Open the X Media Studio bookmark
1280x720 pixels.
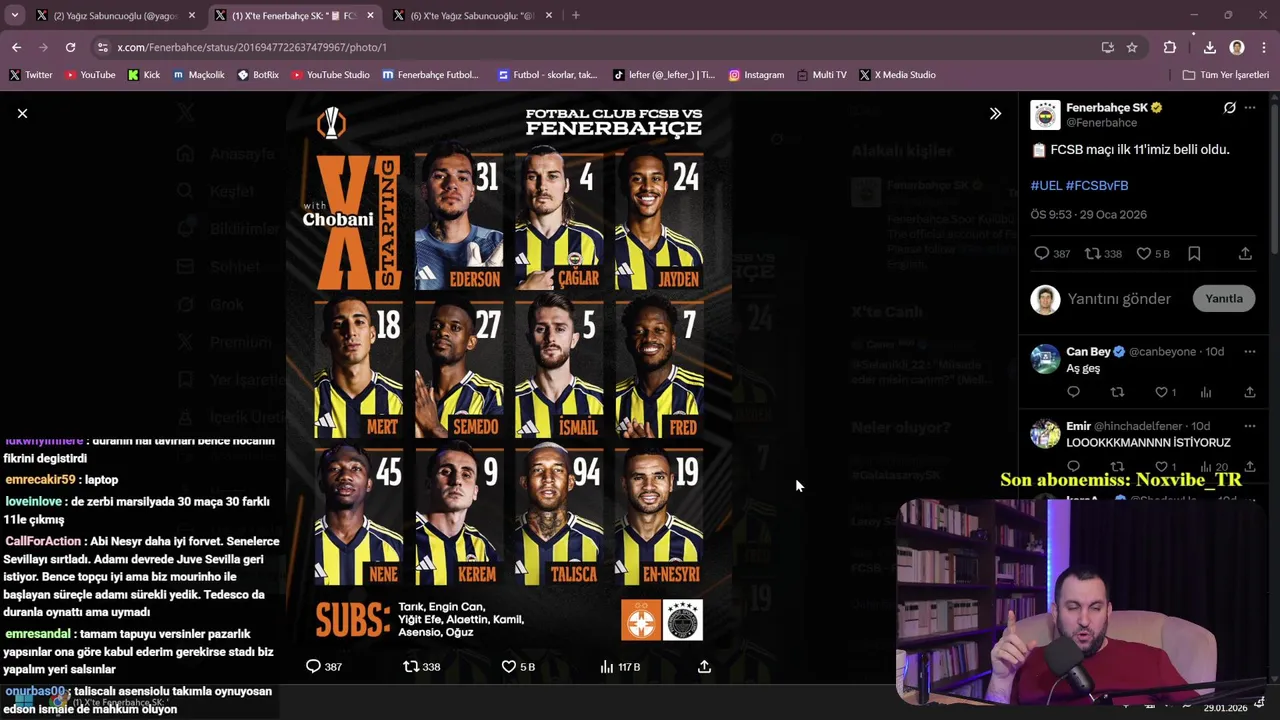[897, 75]
